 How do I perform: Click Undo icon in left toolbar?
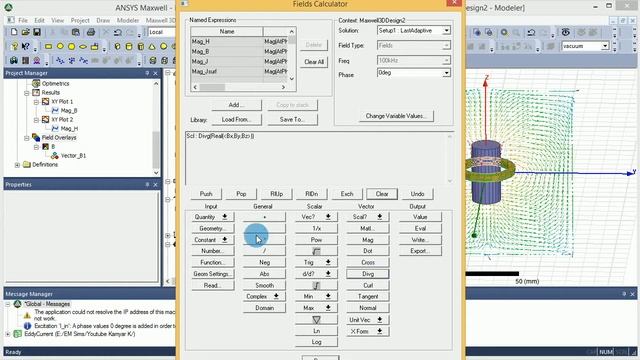118,32
